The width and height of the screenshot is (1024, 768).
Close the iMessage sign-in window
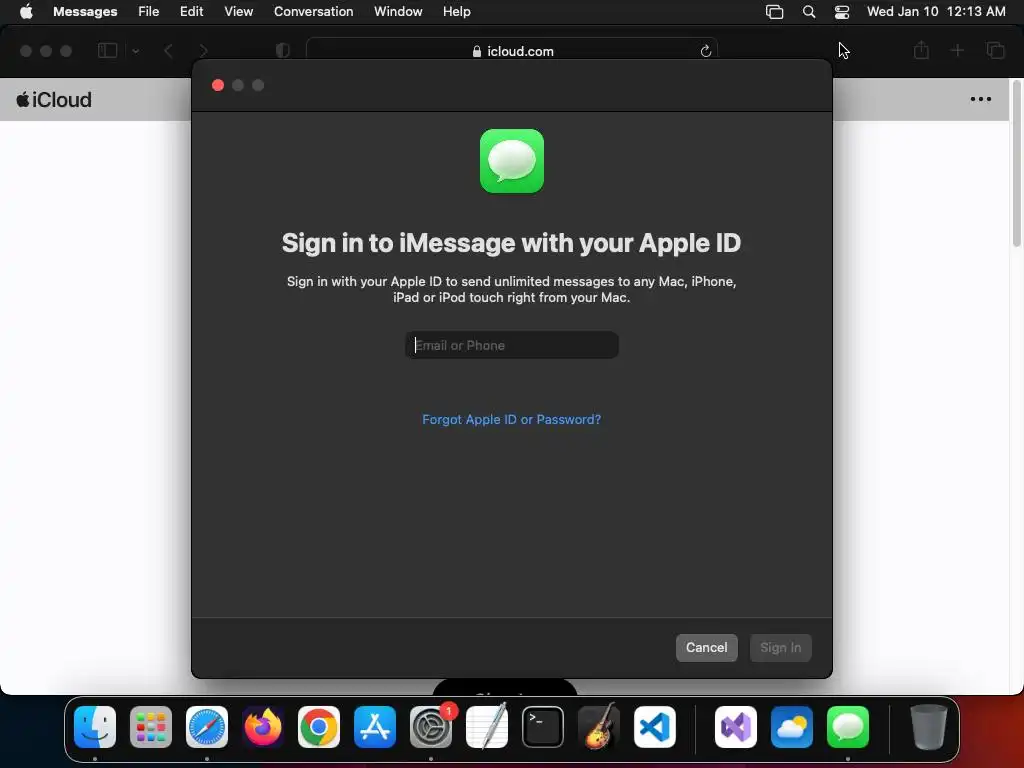pos(218,86)
